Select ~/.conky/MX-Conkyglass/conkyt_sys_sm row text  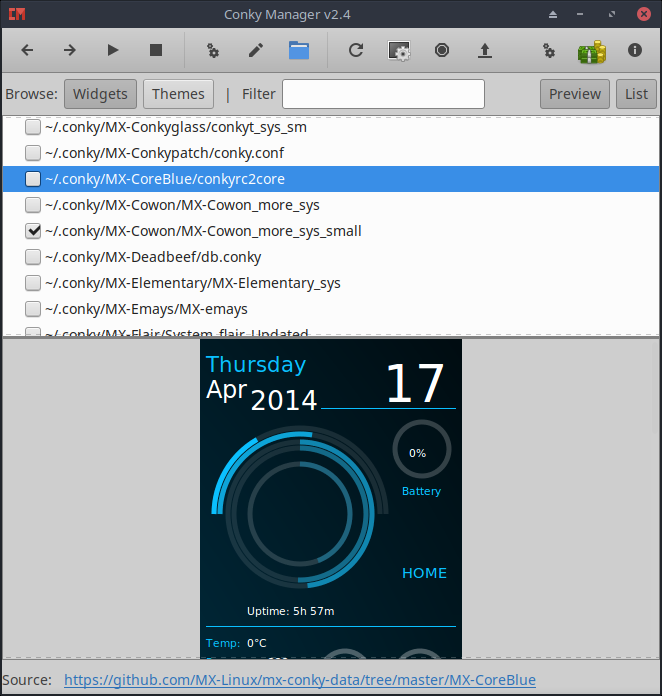[176, 127]
